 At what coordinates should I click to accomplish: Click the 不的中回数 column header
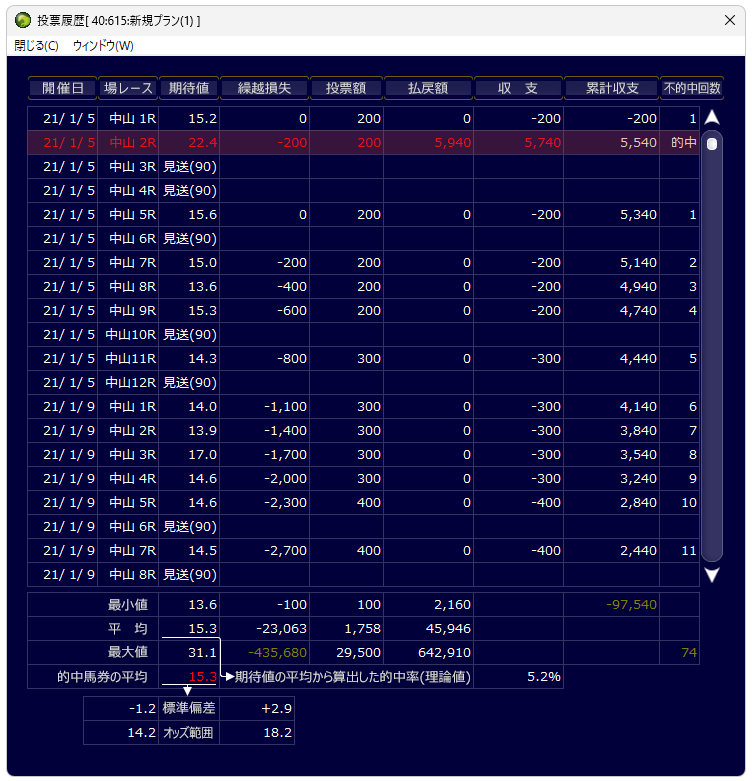(692, 88)
